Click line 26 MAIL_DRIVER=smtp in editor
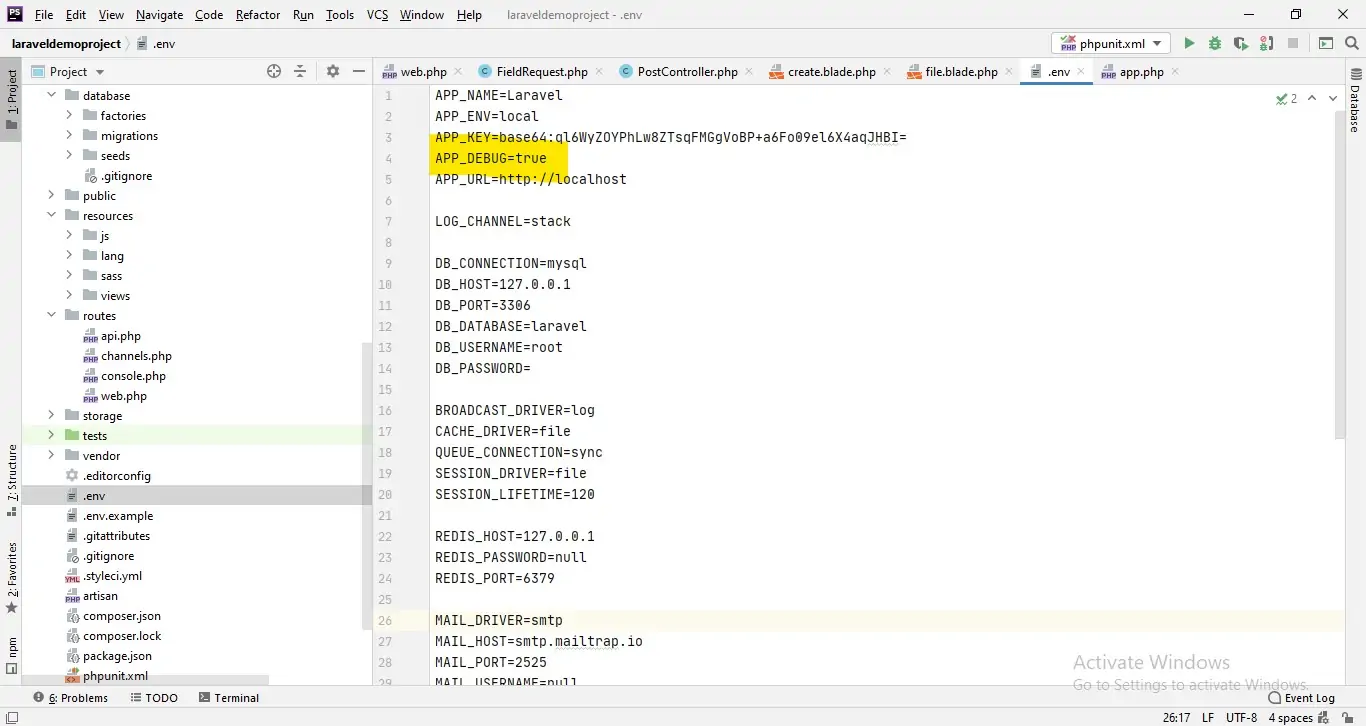The height and width of the screenshot is (726, 1366). coord(499,620)
